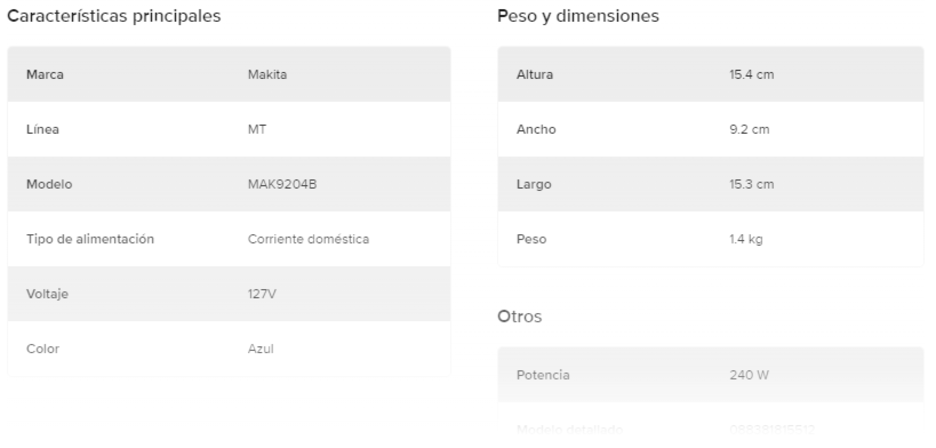This screenshot has height=448, width=936.
Task: Click the "Modelo" row label
Action: pos(49,185)
